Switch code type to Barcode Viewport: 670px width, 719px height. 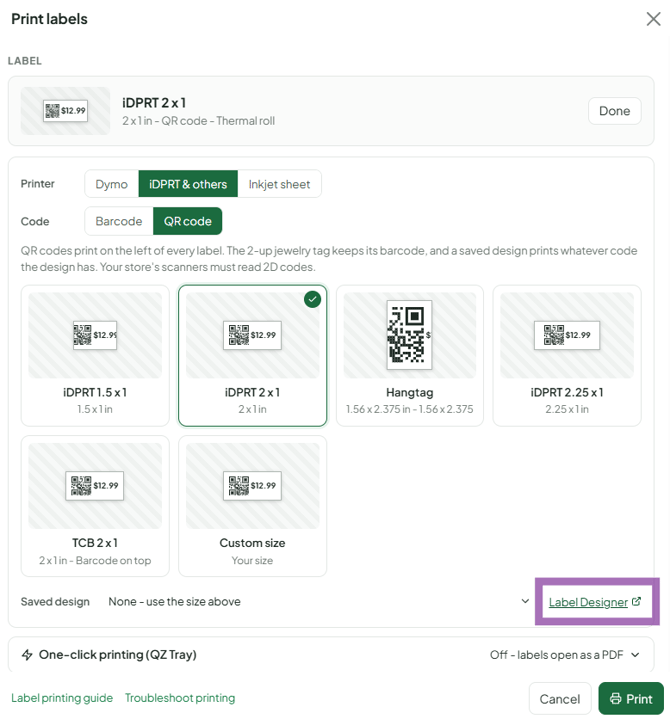click(x=119, y=221)
